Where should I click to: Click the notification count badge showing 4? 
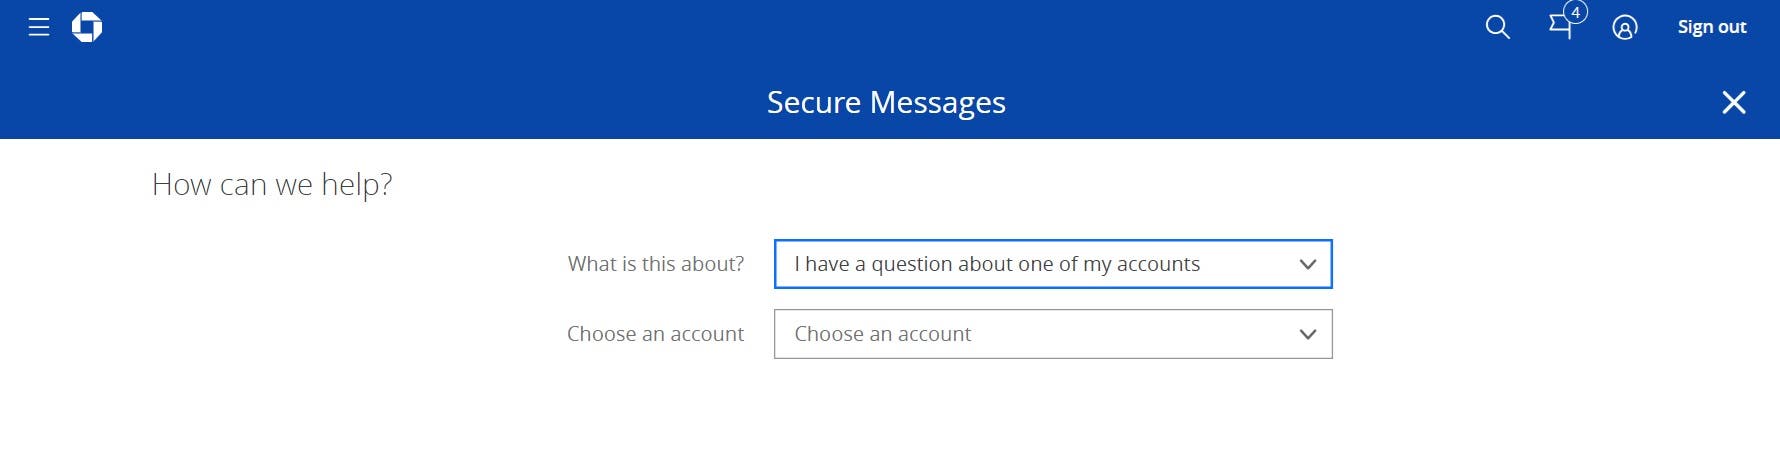click(x=1576, y=12)
